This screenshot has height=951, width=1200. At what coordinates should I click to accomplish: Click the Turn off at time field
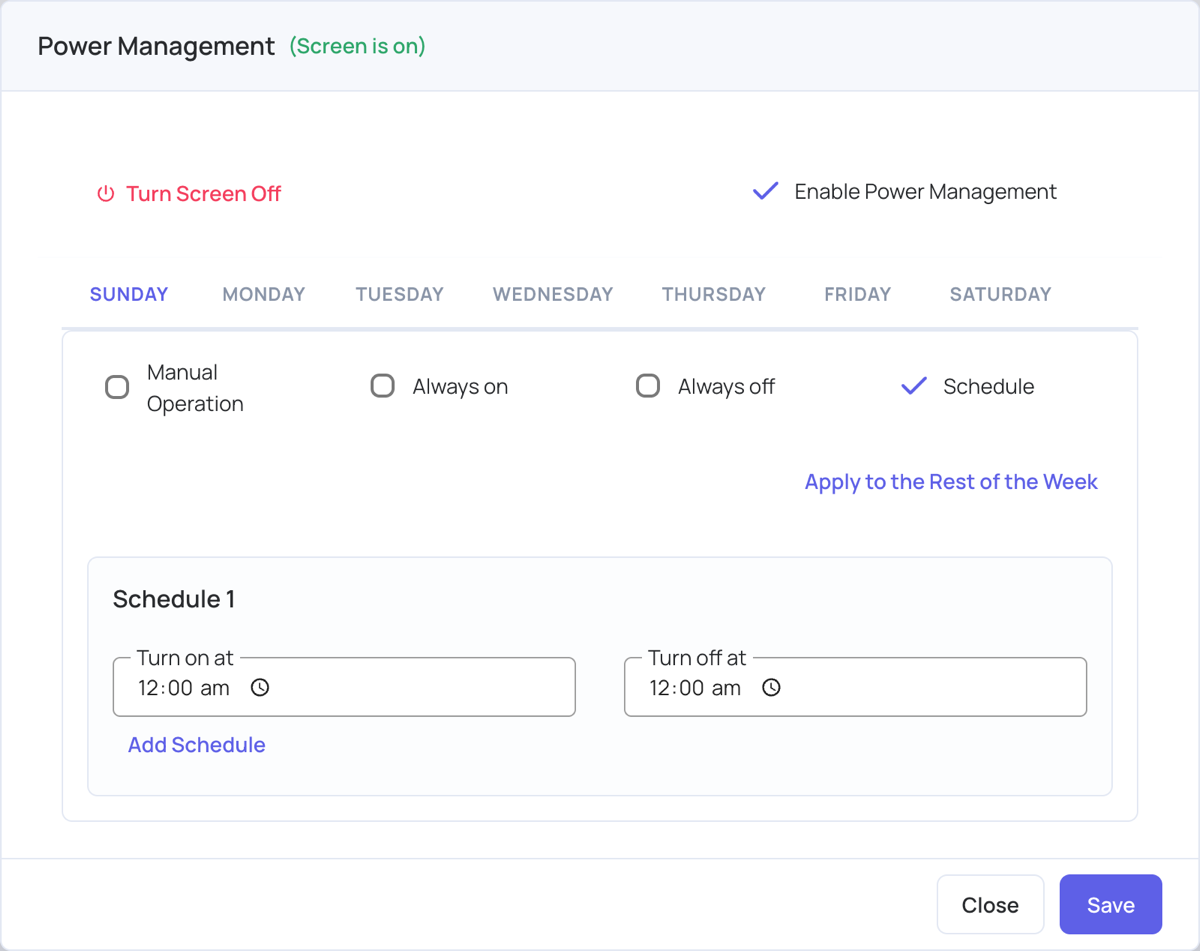tap(855, 687)
